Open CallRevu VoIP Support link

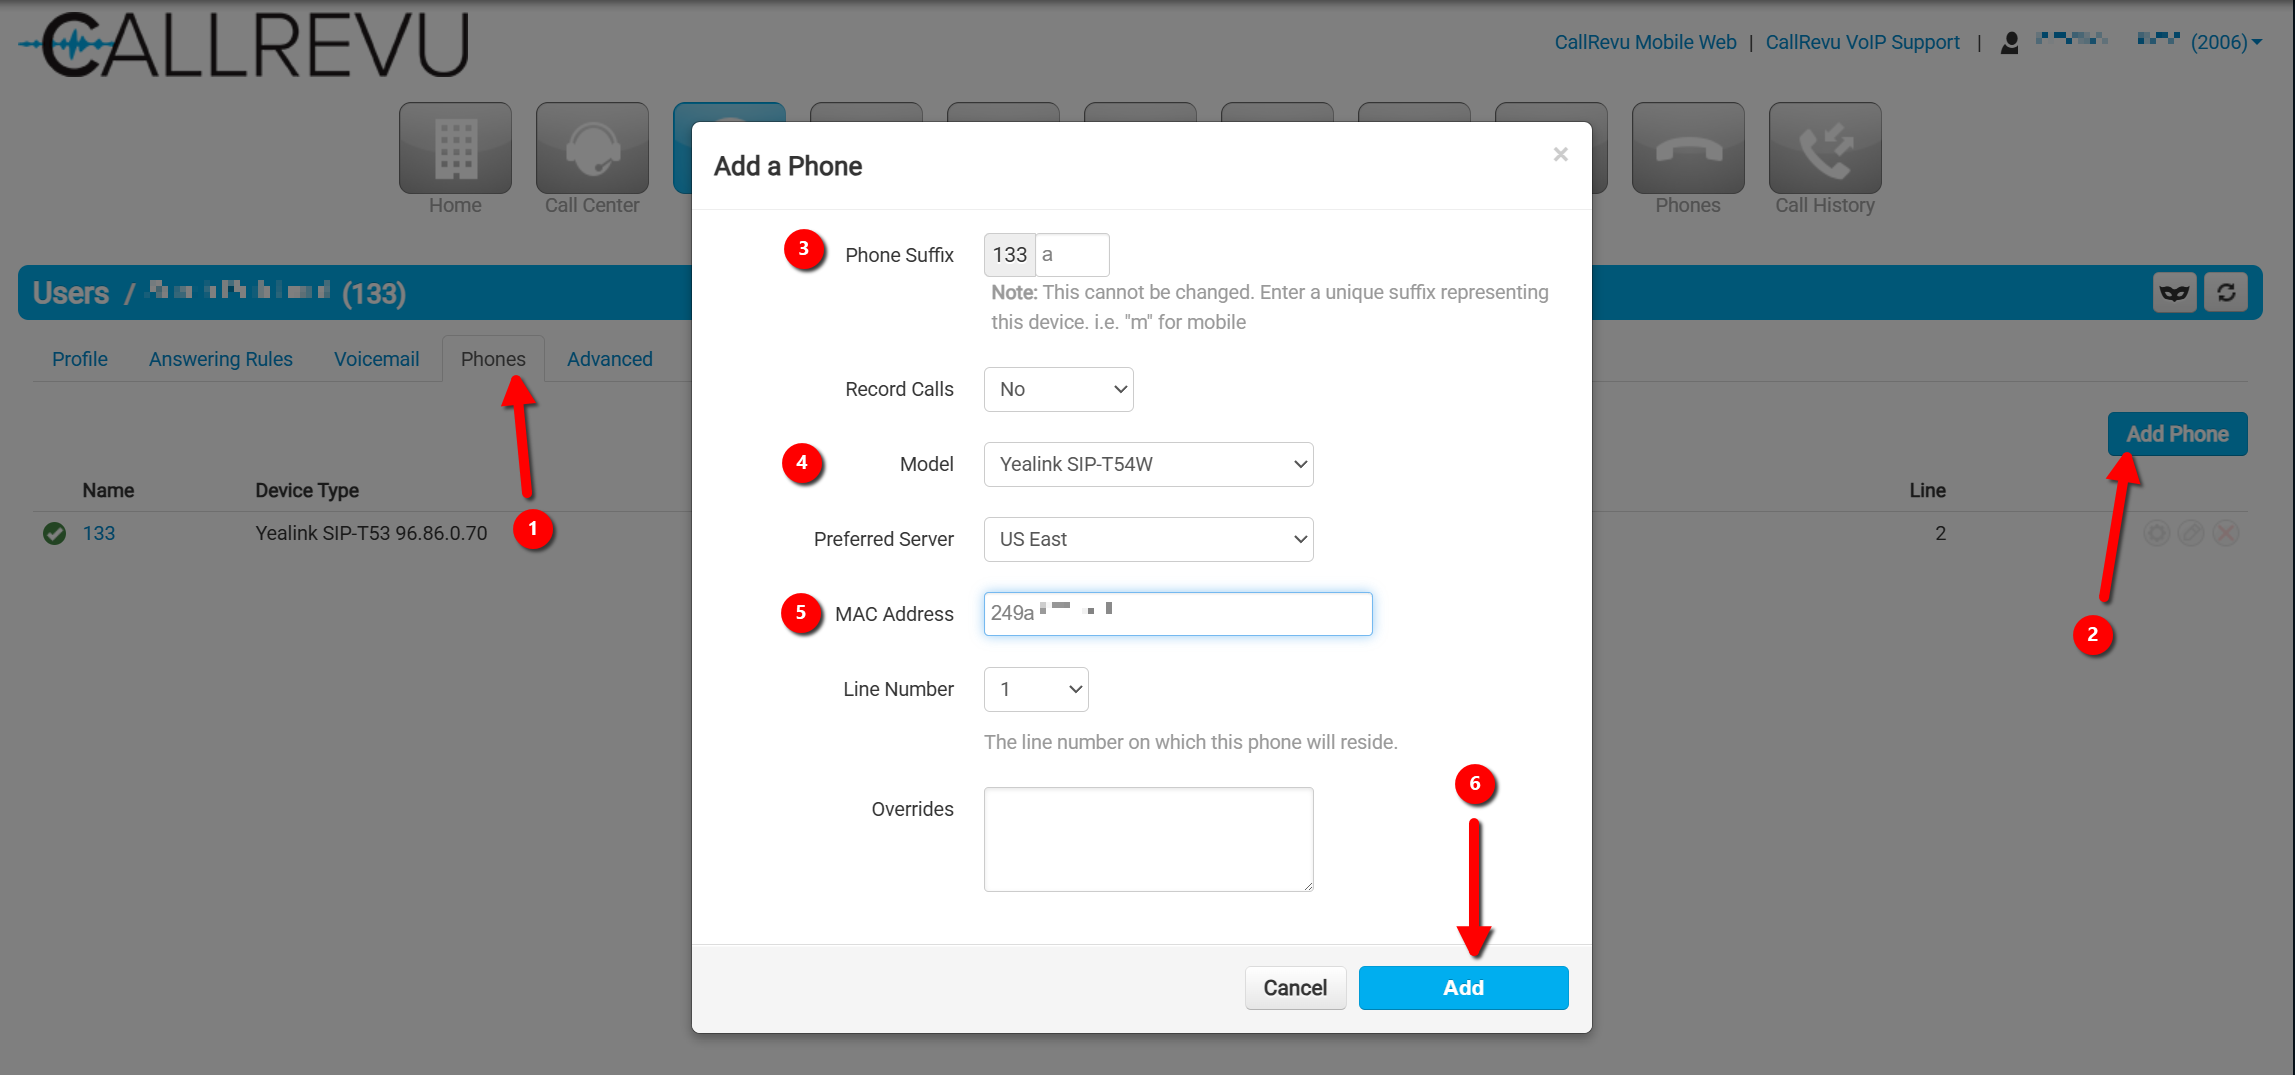coord(1862,42)
